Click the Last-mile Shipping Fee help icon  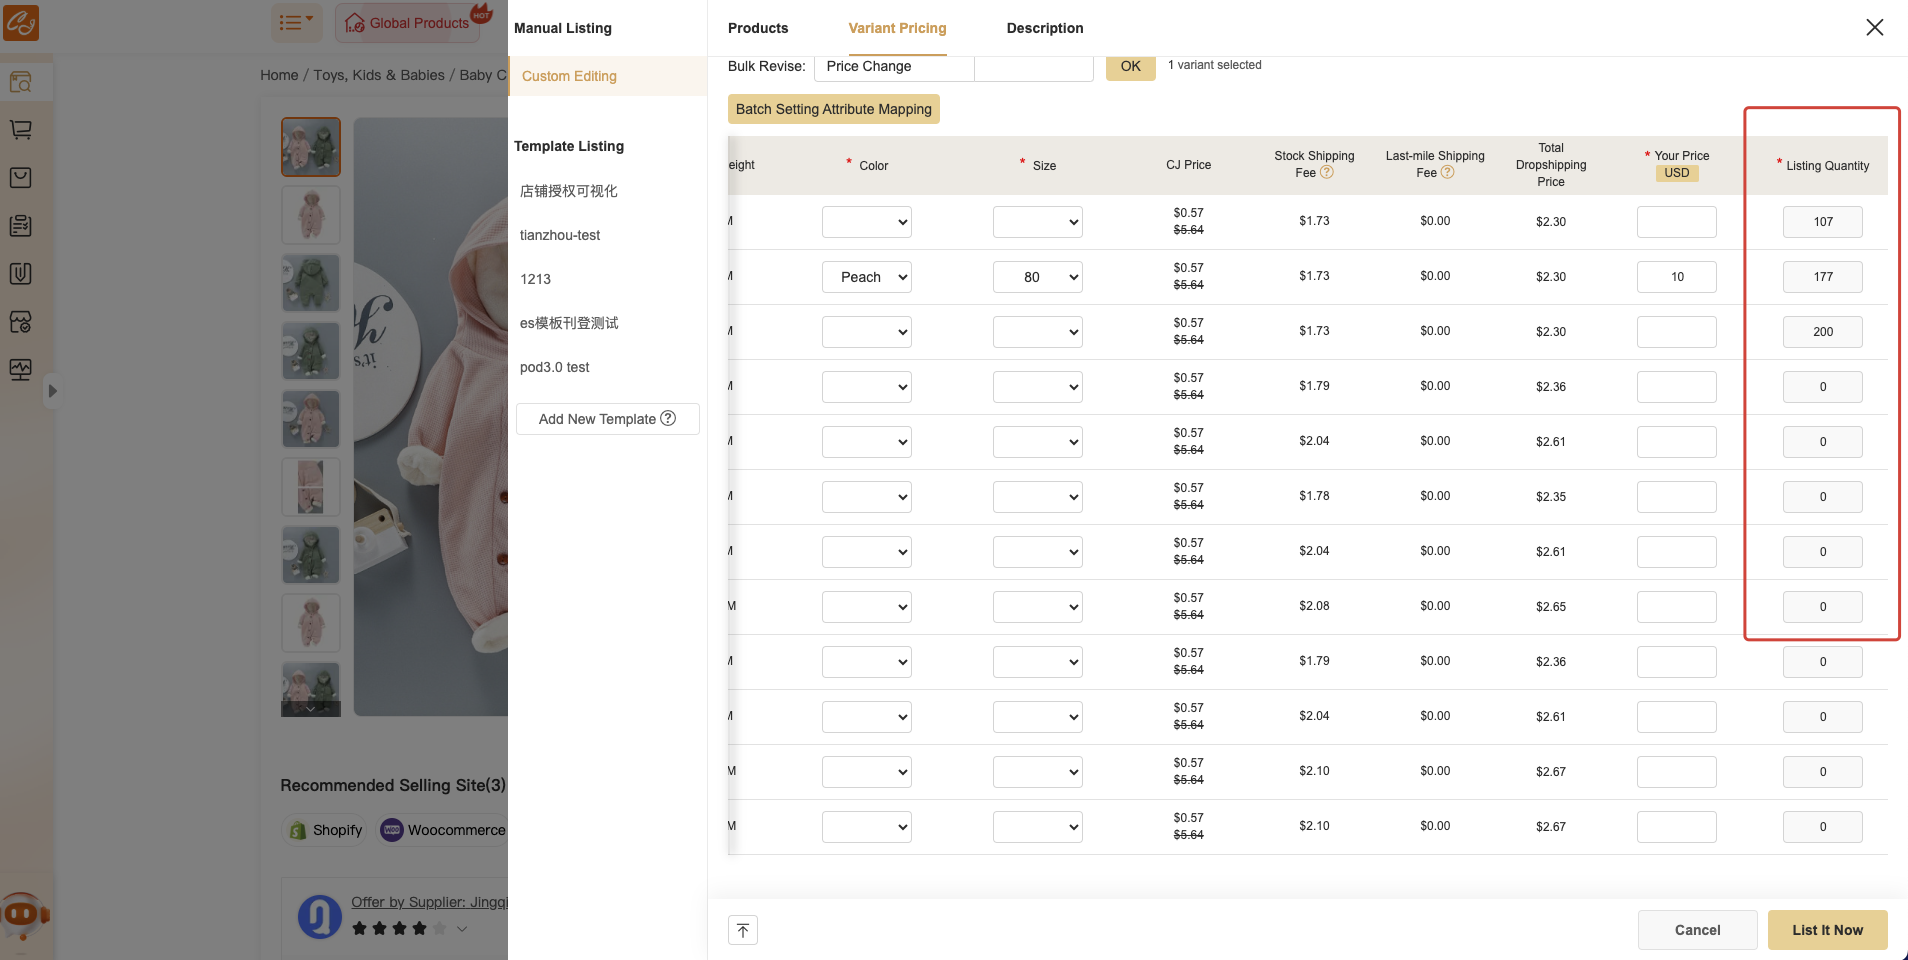coord(1447,173)
